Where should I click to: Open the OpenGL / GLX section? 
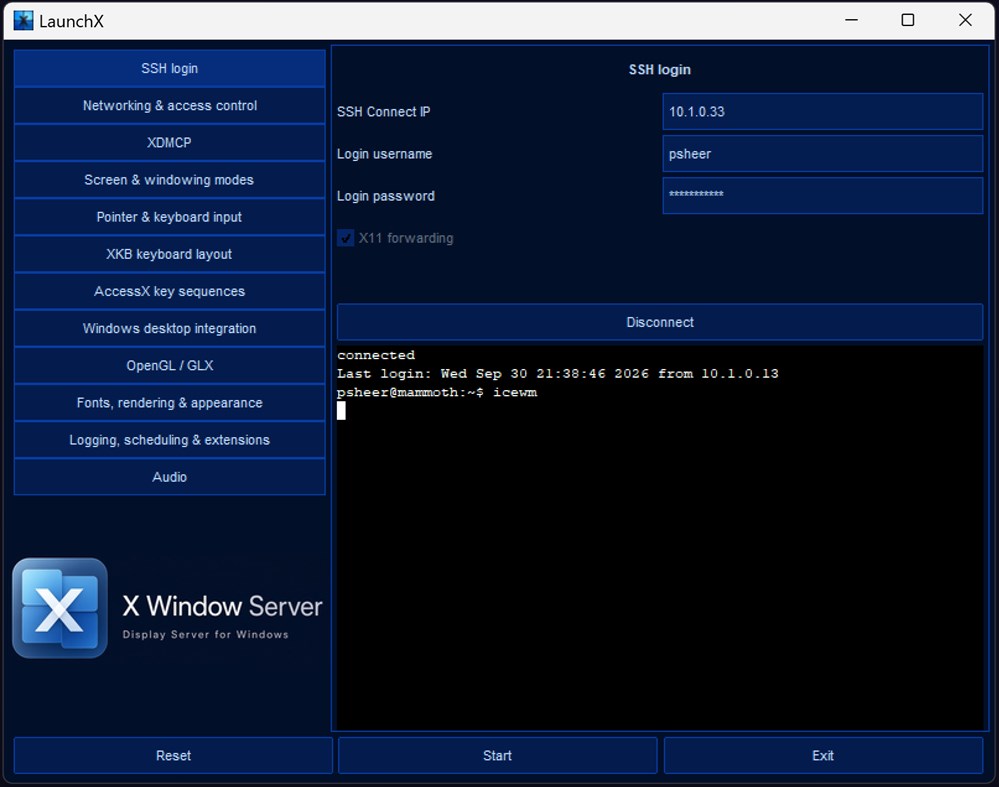(169, 365)
